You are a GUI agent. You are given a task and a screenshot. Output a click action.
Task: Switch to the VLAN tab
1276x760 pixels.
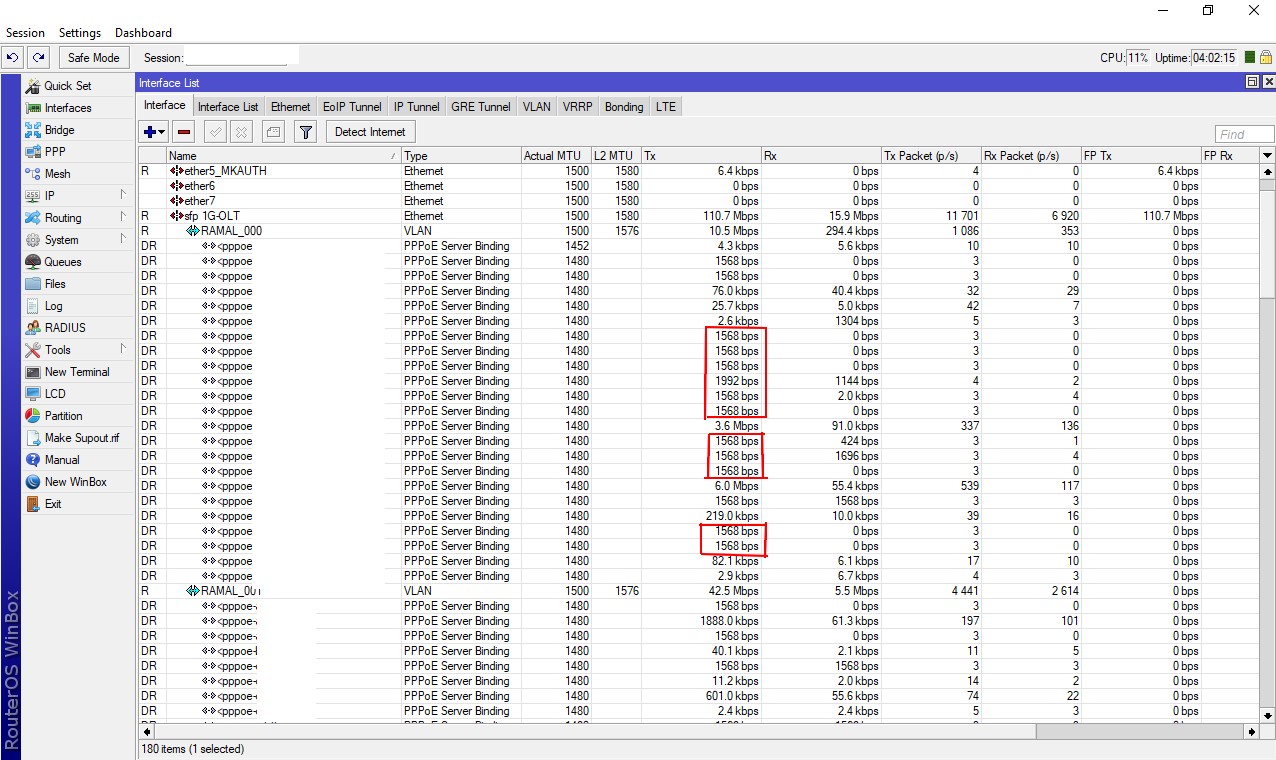536,107
